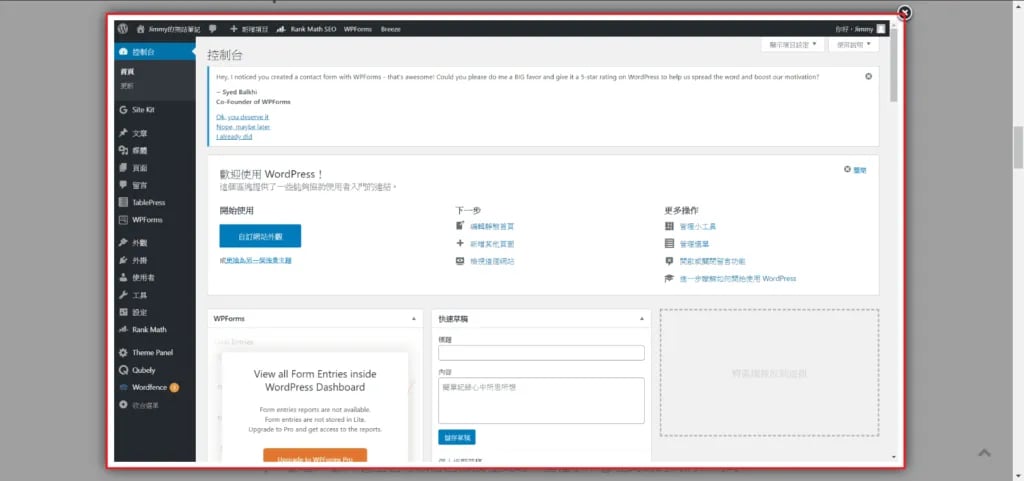
Task: Click the 編輯靜態首頁 link
Action: [x=492, y=226]
